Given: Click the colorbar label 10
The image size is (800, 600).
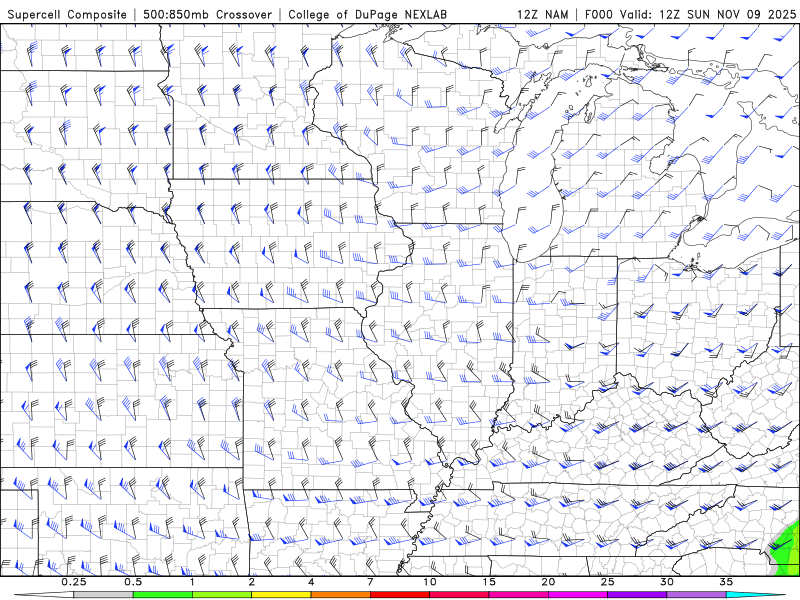Looking at the screenshot, I should pos(430,582).
